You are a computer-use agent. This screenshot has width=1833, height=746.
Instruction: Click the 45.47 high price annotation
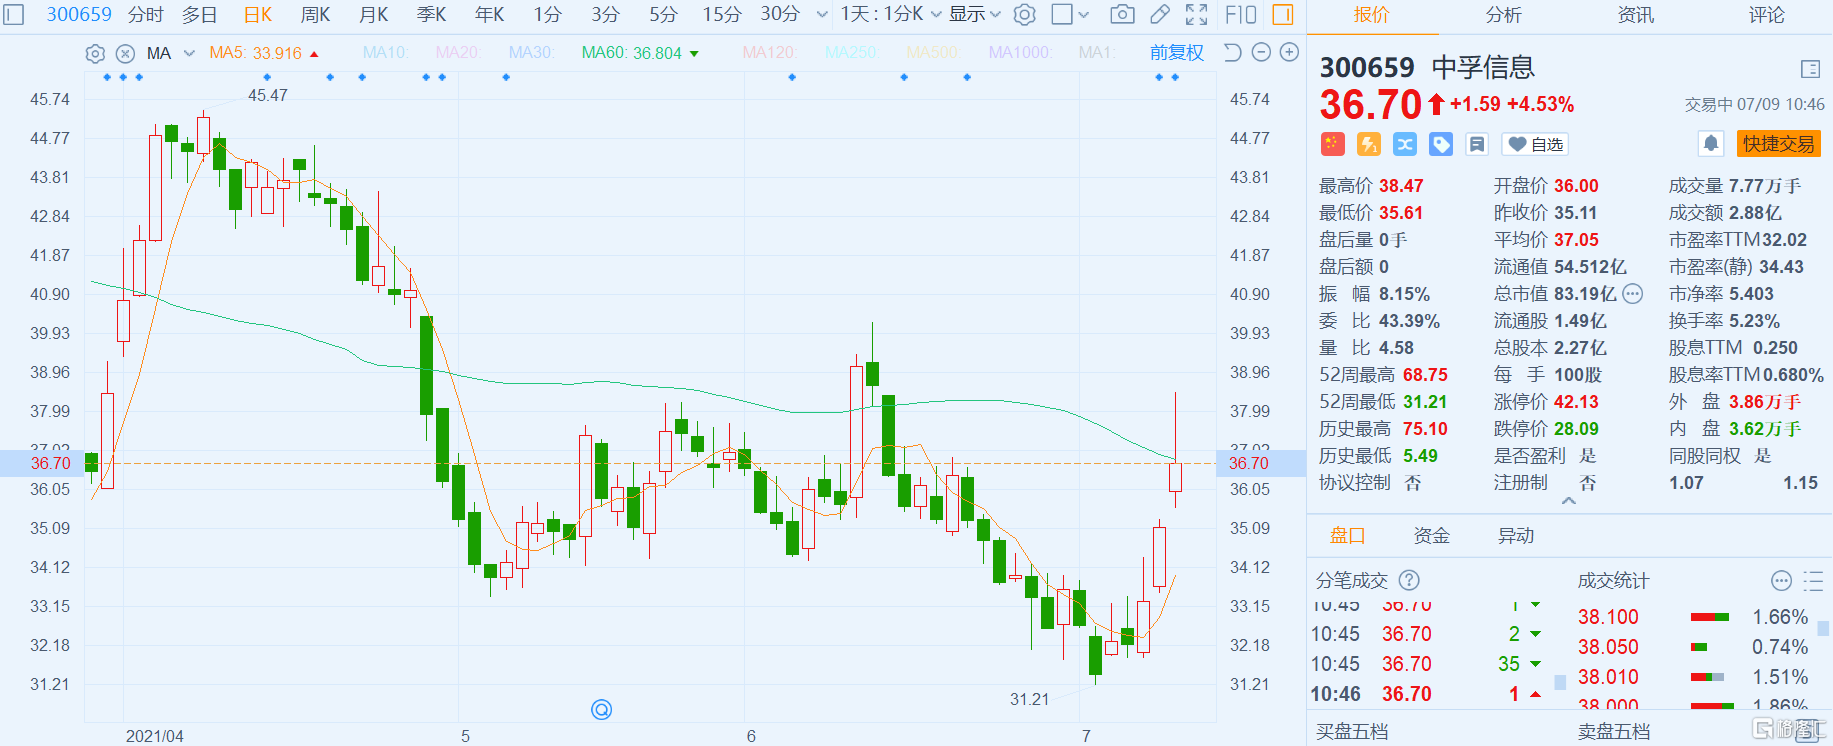267,95
